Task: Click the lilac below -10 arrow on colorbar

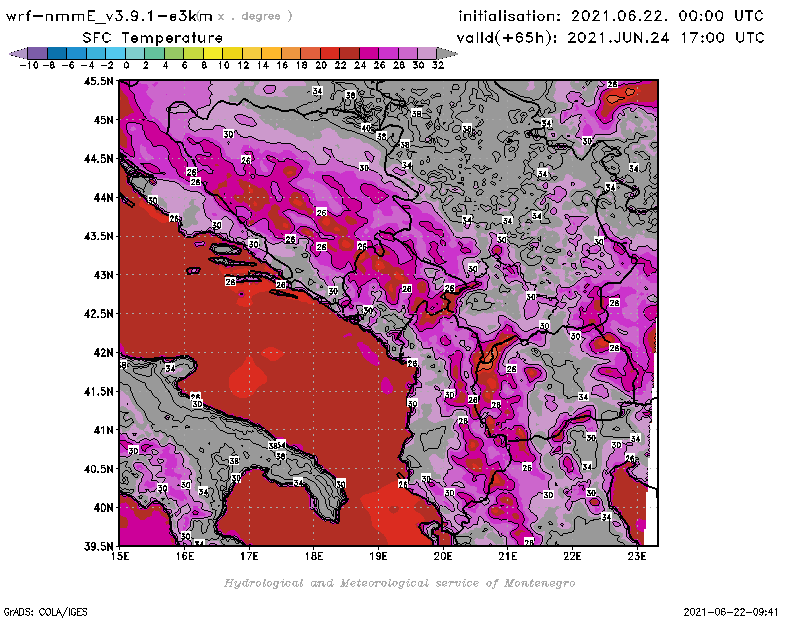Action: (x=18, y=53)
